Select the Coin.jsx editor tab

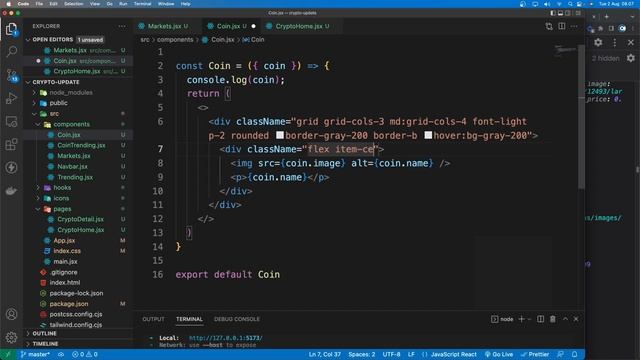point(231,26)
